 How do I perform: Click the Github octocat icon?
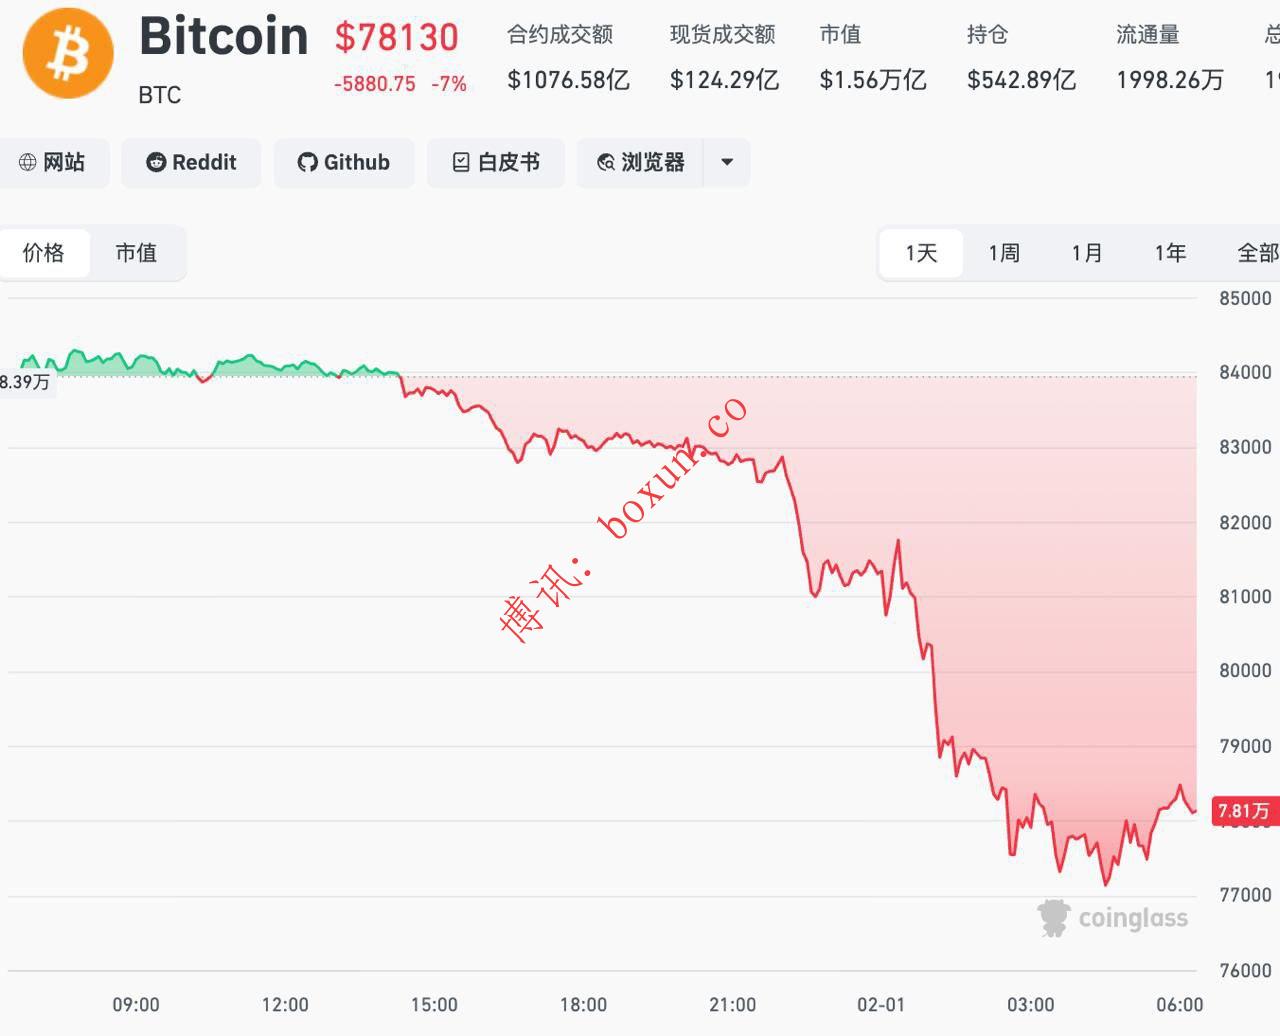307,163
